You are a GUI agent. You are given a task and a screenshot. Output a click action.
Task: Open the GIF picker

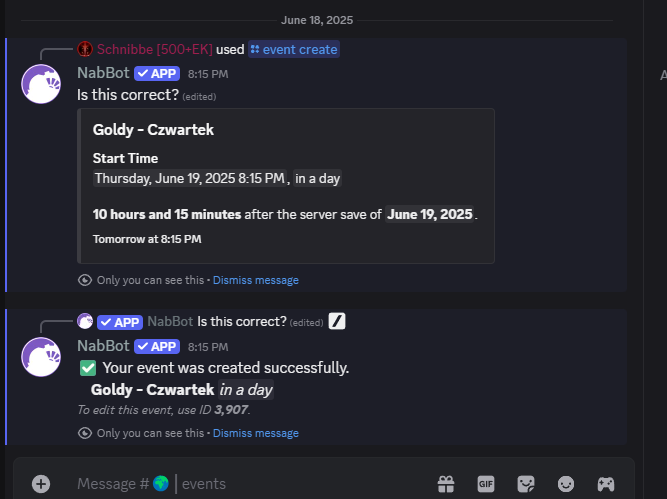(486, 484)
